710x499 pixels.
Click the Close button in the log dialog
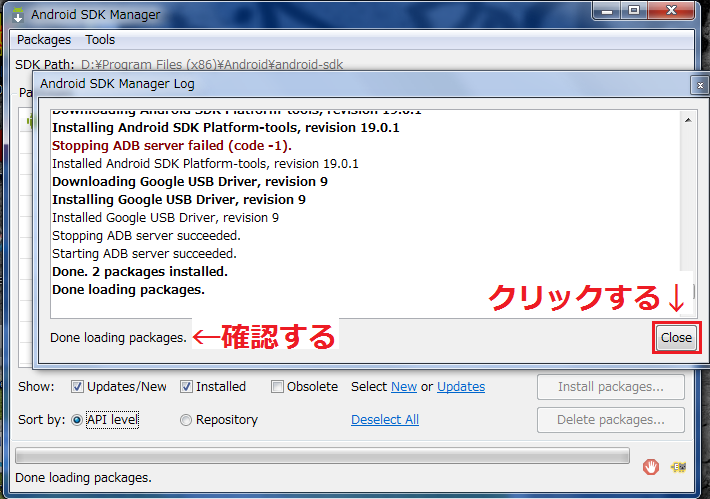coord(676,338)
